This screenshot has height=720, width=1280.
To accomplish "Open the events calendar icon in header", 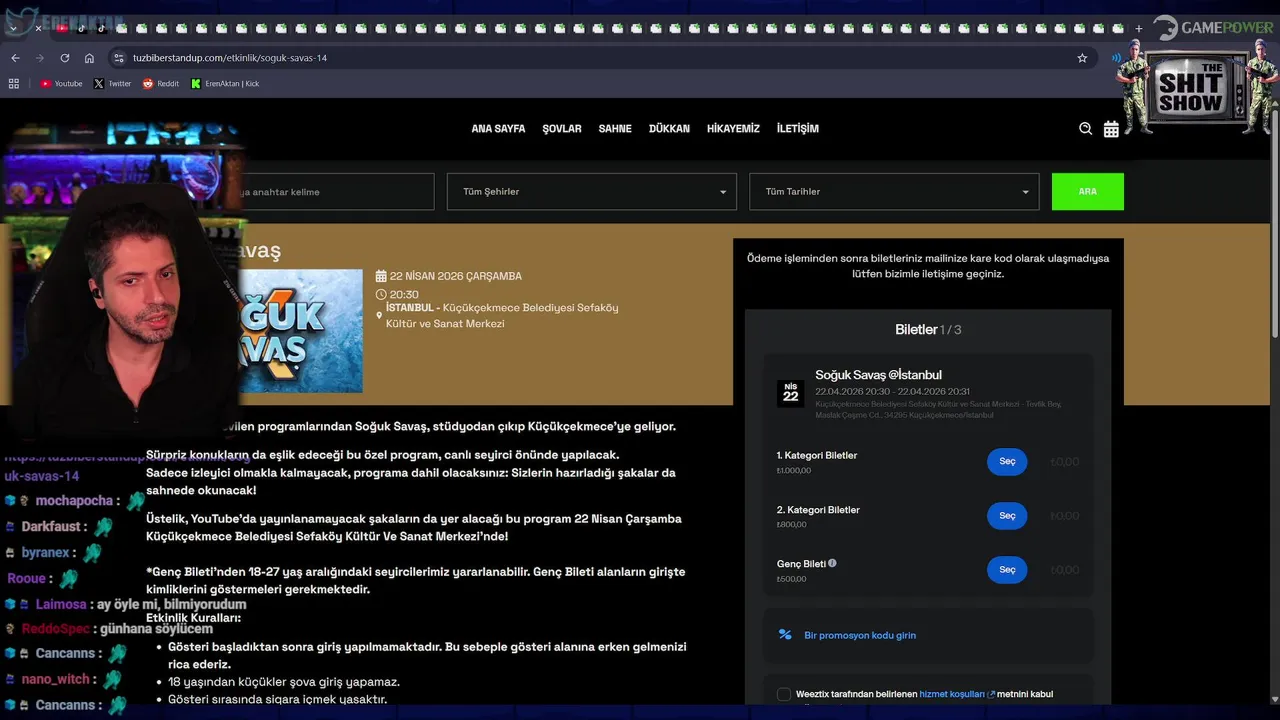I will 1111,129.
